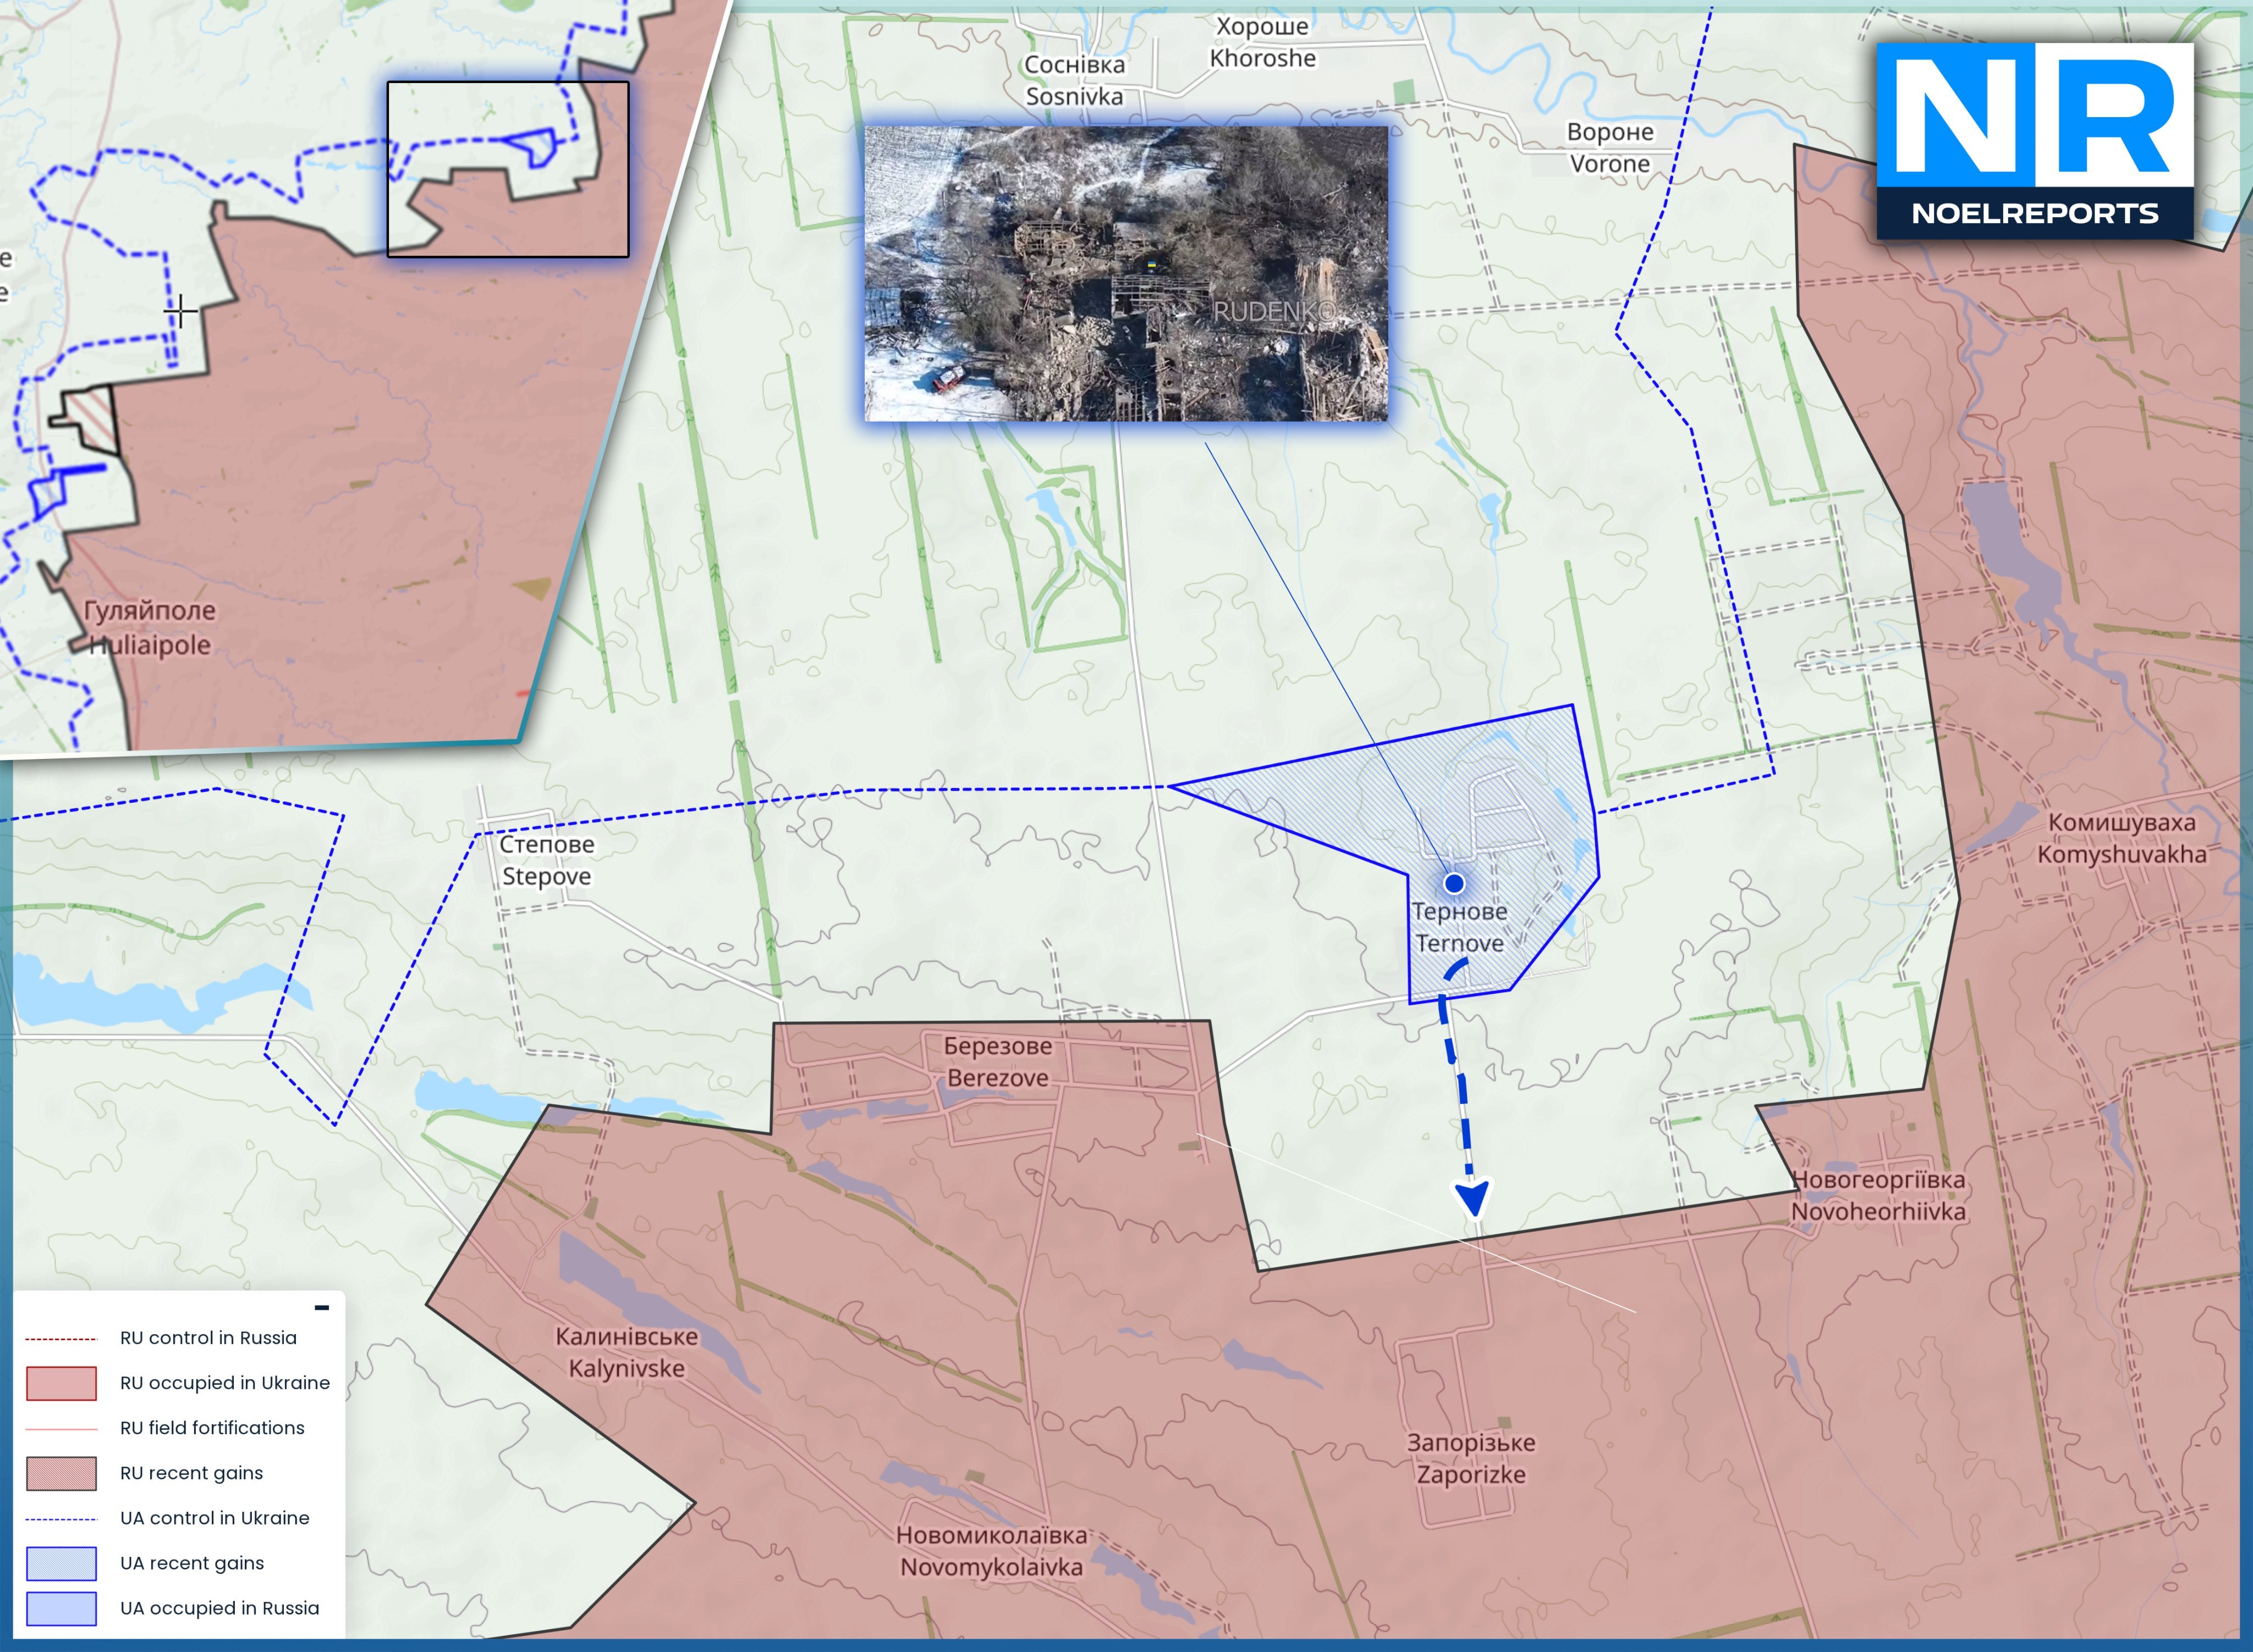Click the NoelReports NR logo
2253x1652 pixels.
2034,141
